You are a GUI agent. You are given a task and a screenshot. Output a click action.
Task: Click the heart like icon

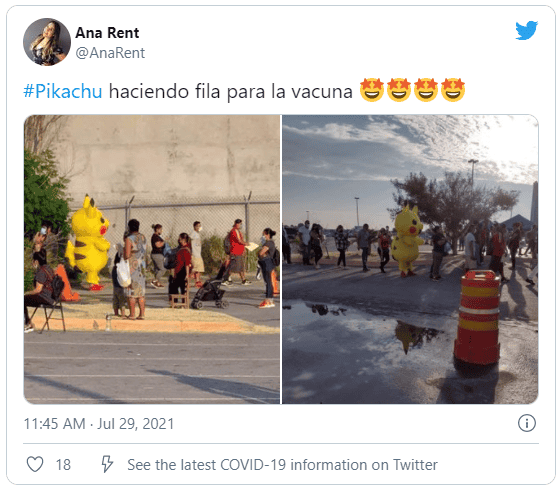click(35, 464)
